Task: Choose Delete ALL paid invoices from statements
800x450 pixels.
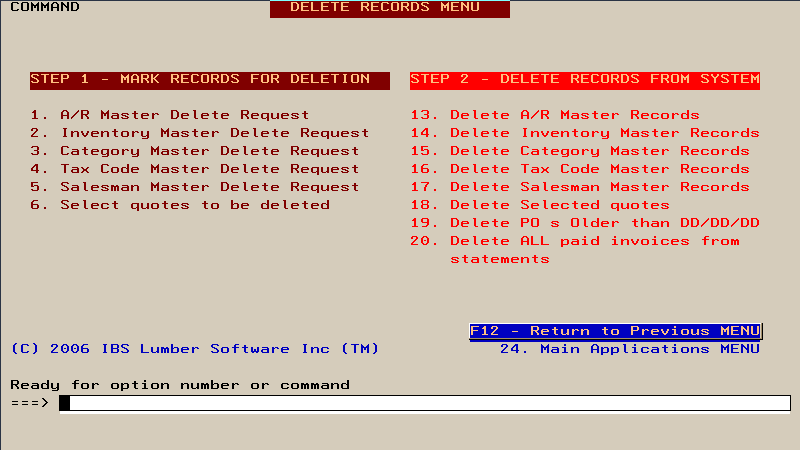Action: (575, 249)
